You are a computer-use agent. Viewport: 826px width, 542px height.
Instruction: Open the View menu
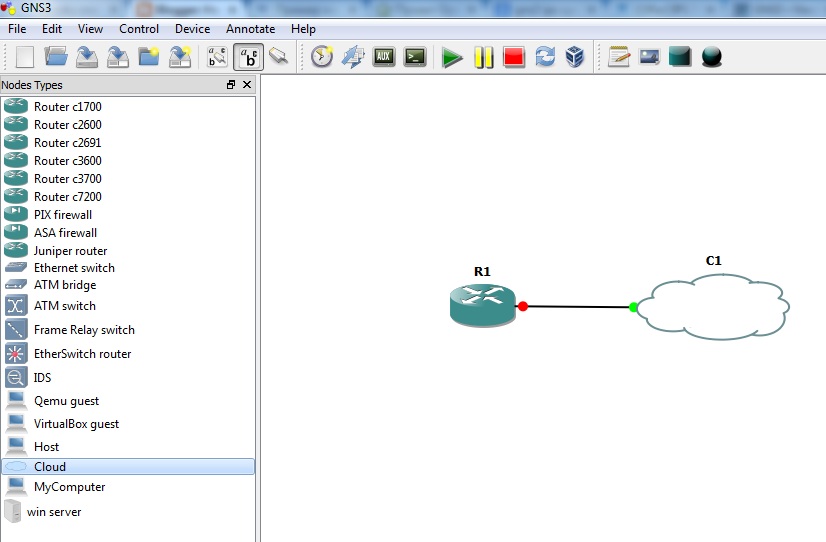point(90,29)
